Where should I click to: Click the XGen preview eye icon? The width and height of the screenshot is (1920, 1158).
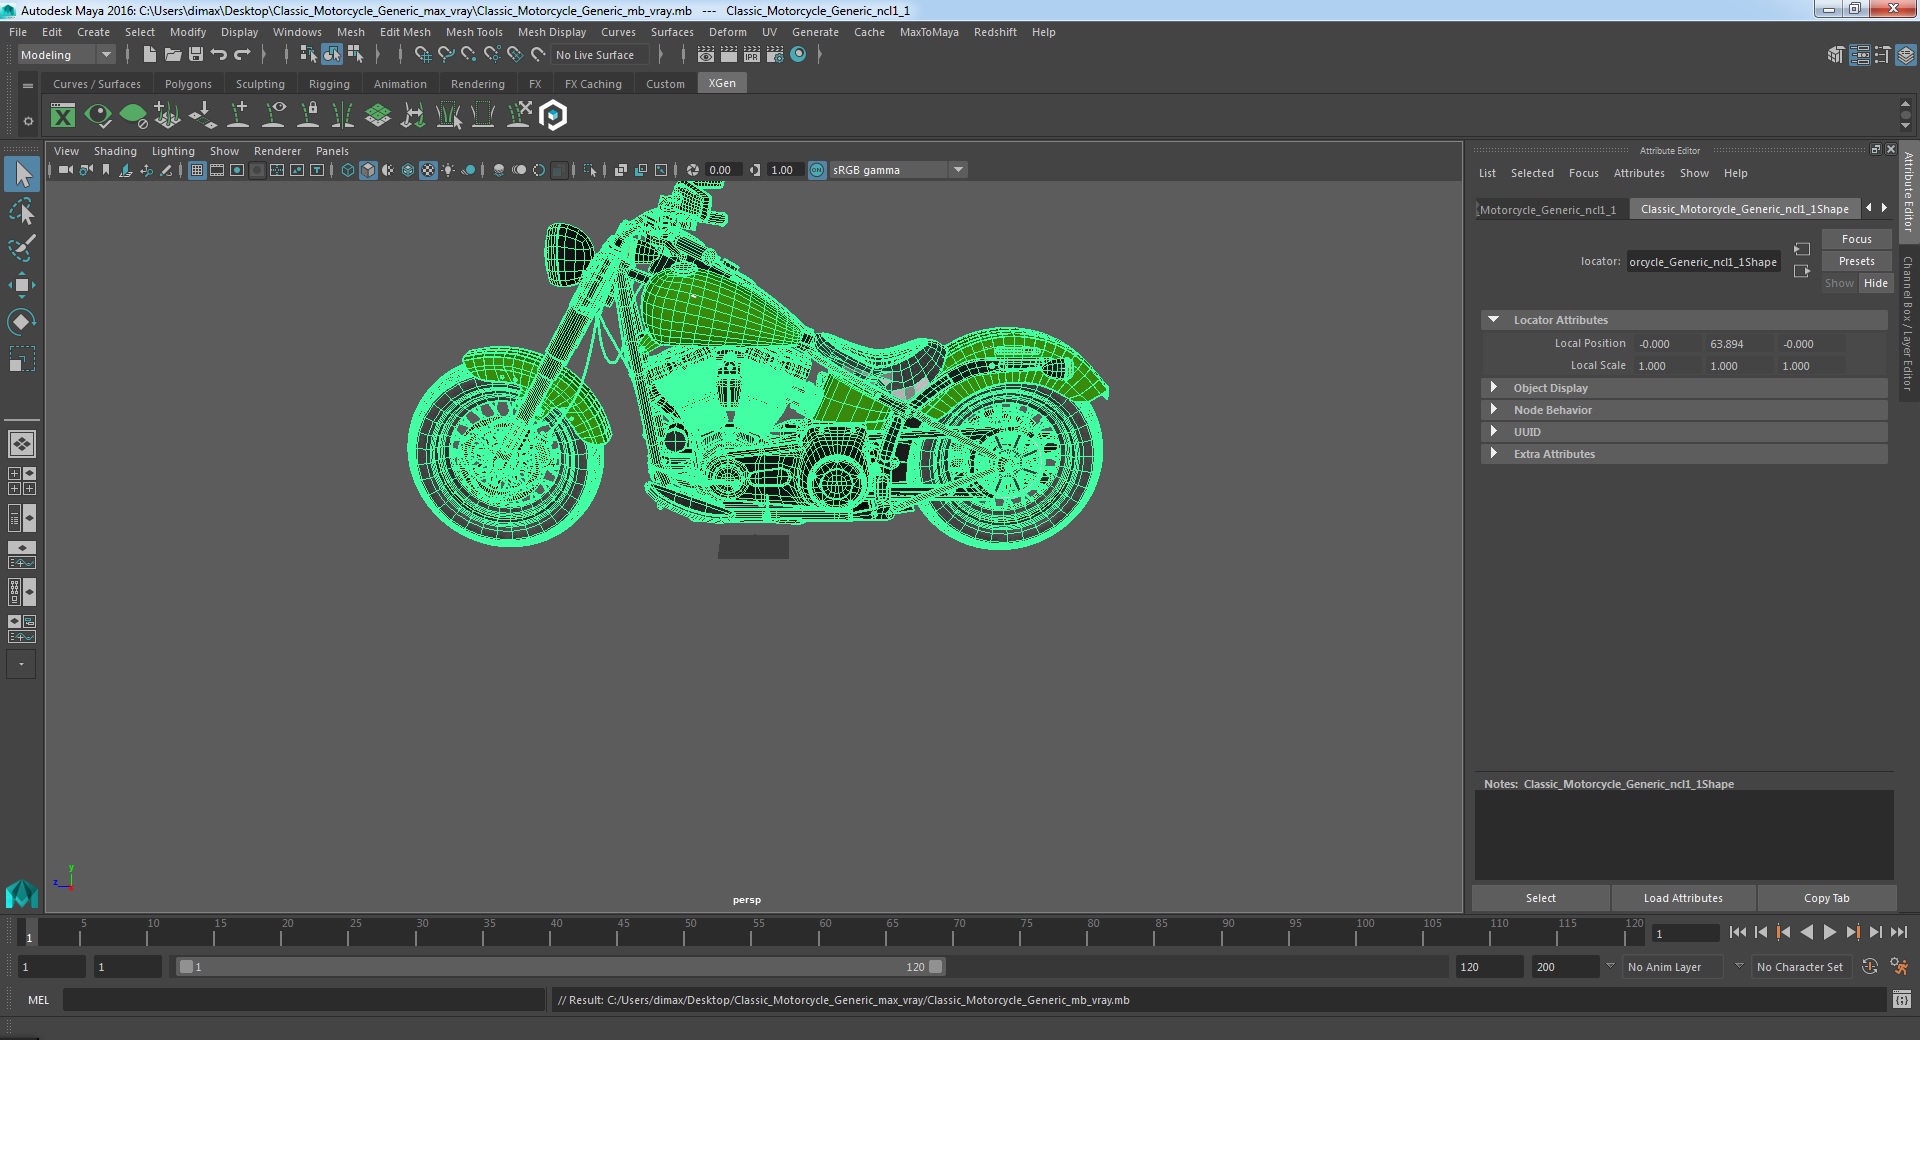[x=98, y=116]
